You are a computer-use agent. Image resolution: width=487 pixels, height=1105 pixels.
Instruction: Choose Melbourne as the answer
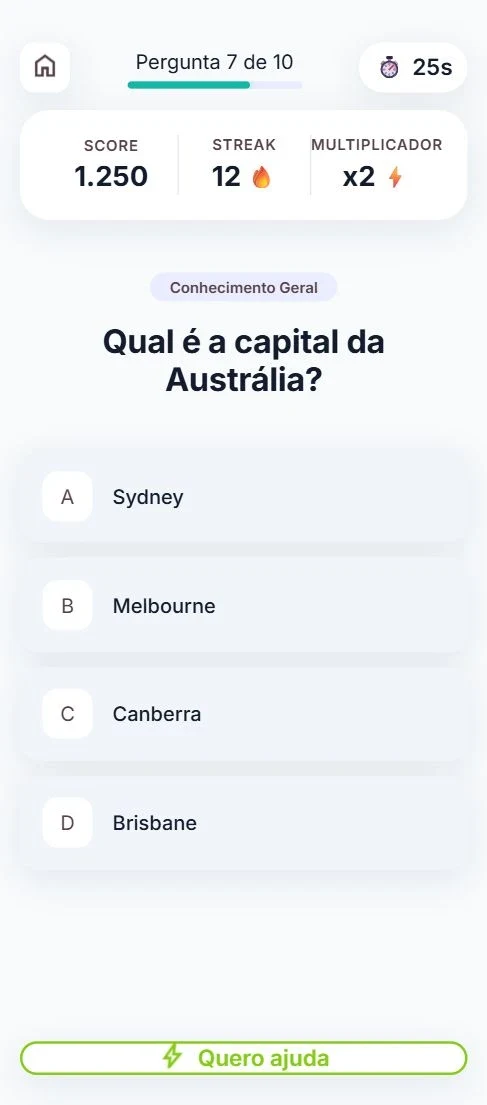243,605
